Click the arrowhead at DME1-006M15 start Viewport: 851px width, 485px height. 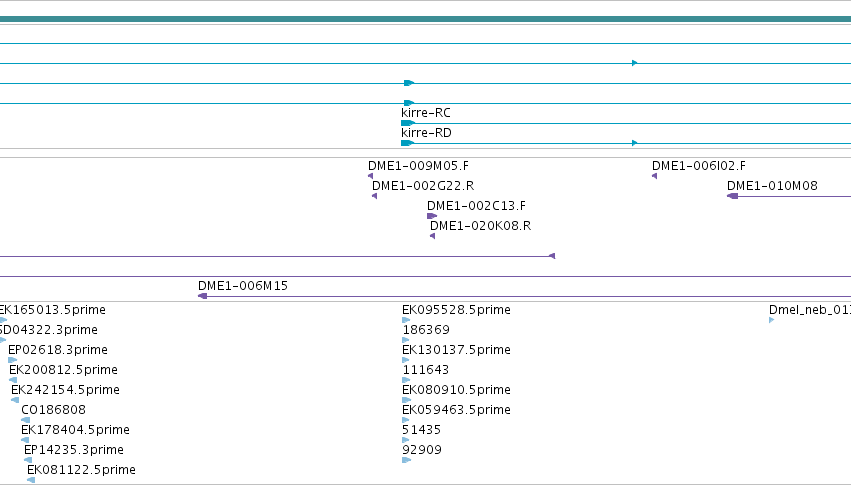(x=202, y=296)
